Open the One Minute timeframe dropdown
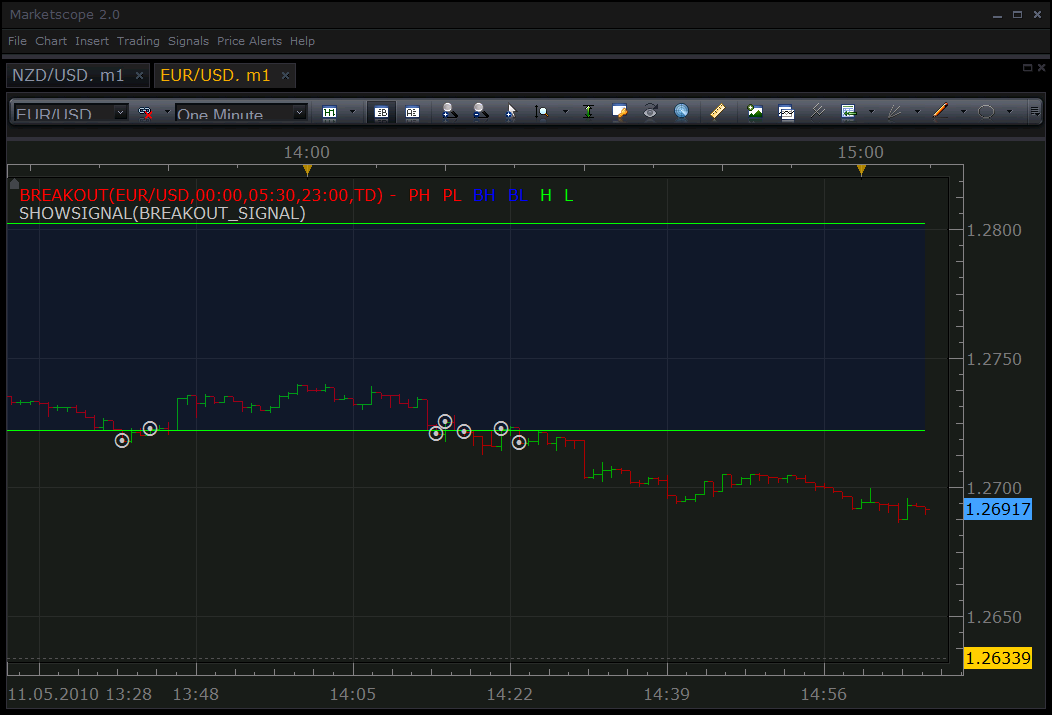The image size is (1052, 715). (x=241, y=113)
